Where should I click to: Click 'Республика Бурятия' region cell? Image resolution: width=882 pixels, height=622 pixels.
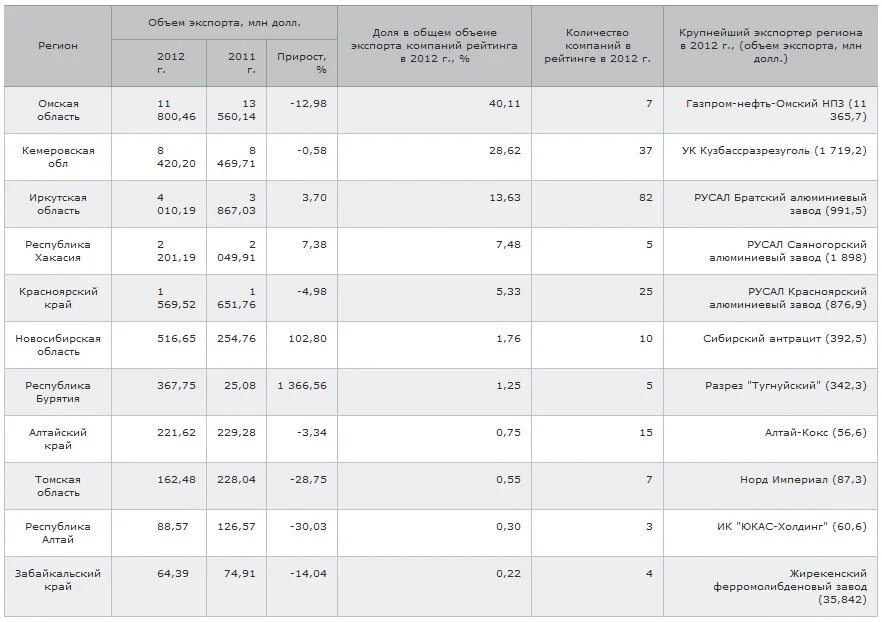point(58,392)
